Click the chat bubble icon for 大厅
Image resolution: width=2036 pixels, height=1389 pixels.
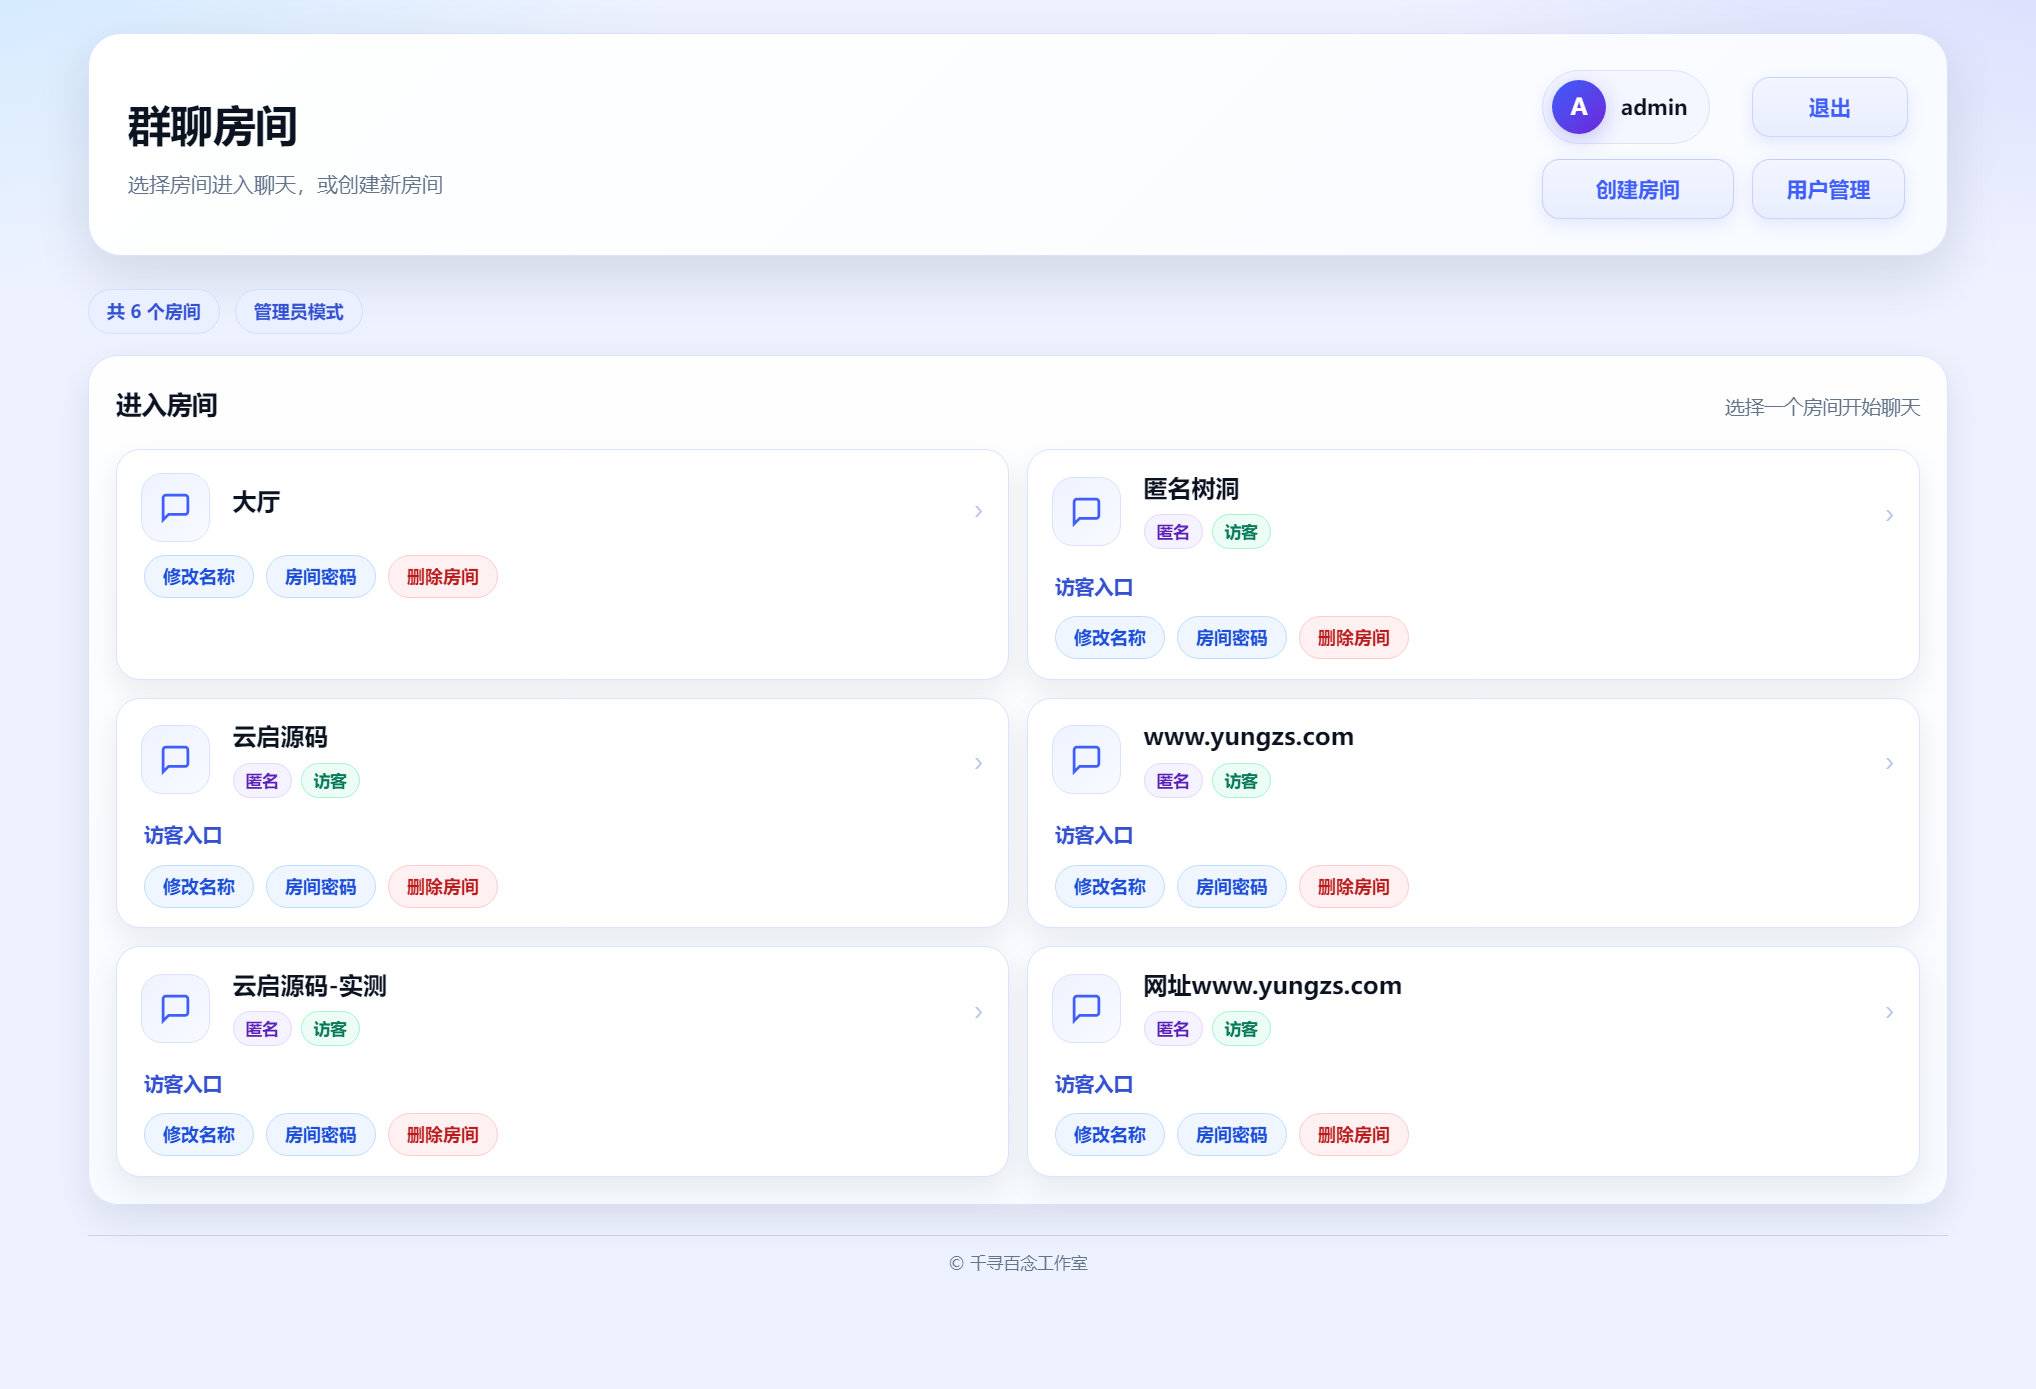175,507
